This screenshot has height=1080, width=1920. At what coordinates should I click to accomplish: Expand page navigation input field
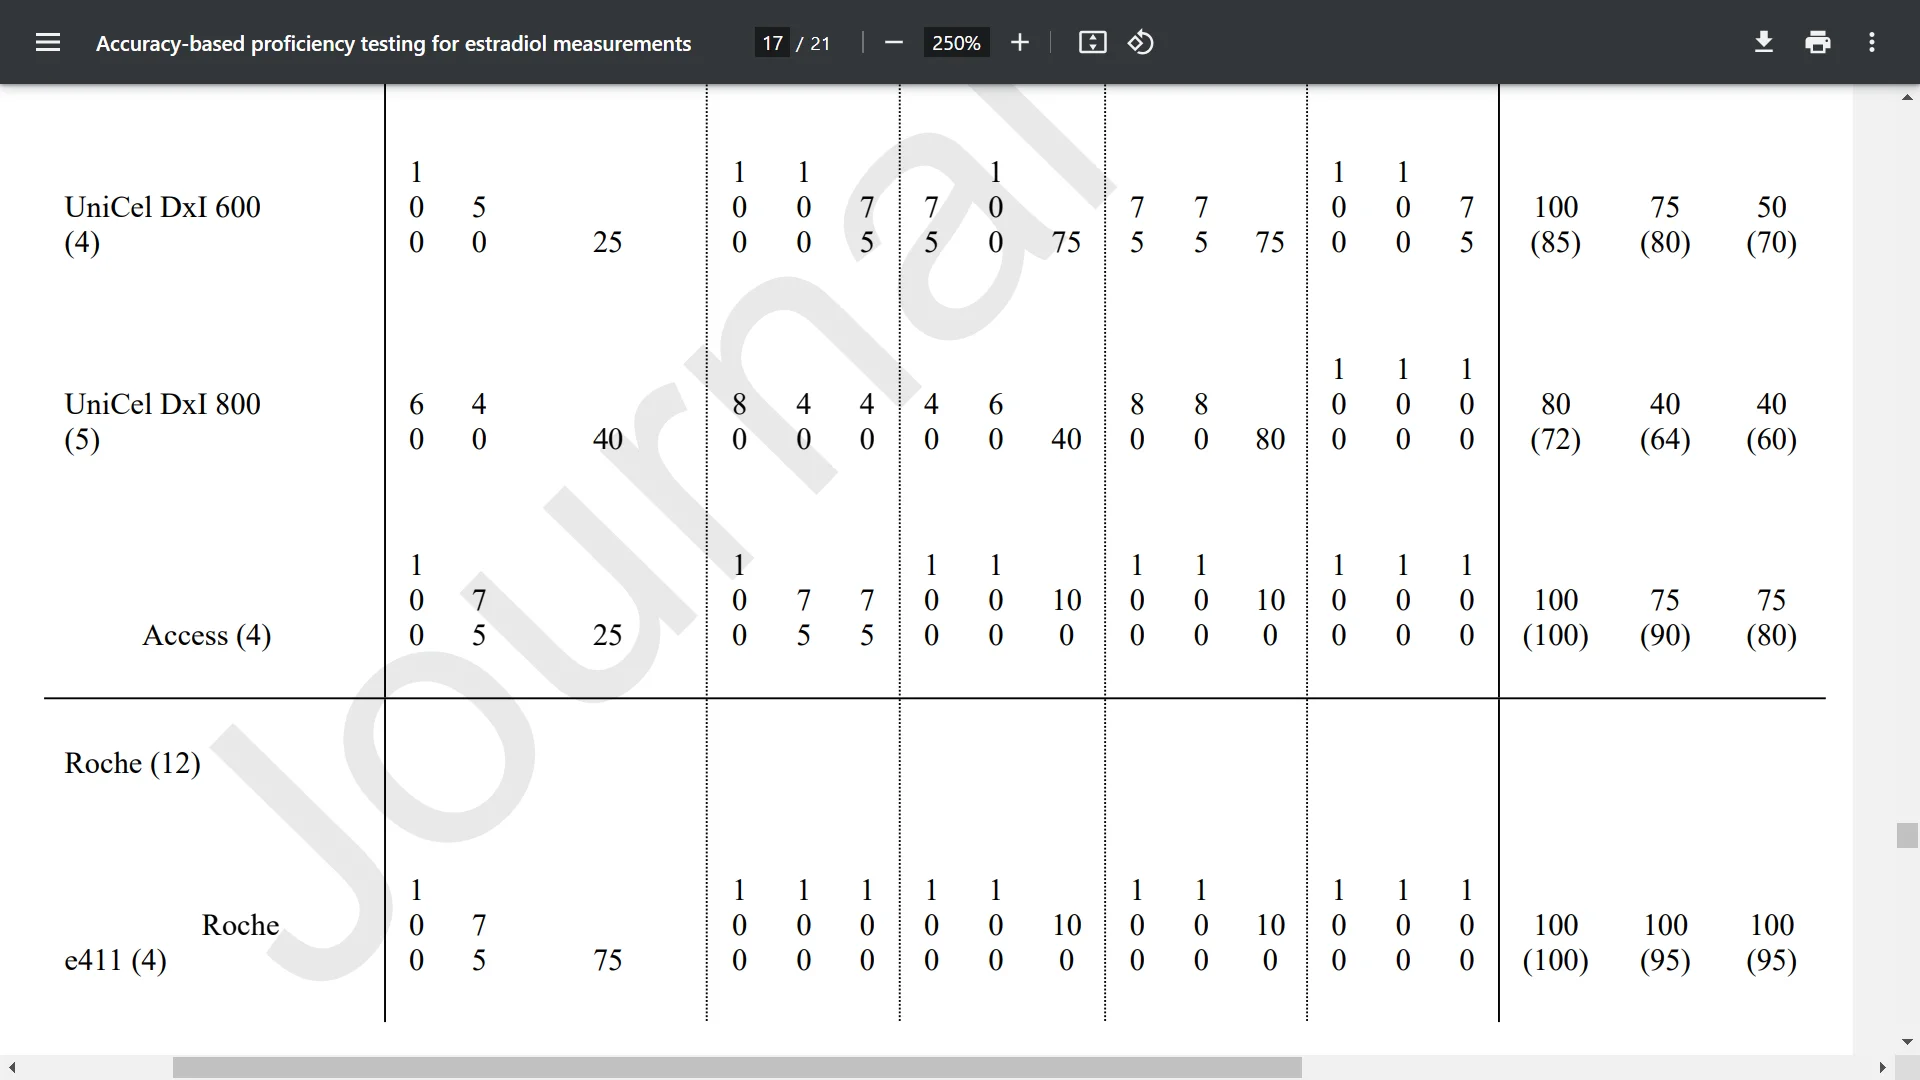[769, 42]
